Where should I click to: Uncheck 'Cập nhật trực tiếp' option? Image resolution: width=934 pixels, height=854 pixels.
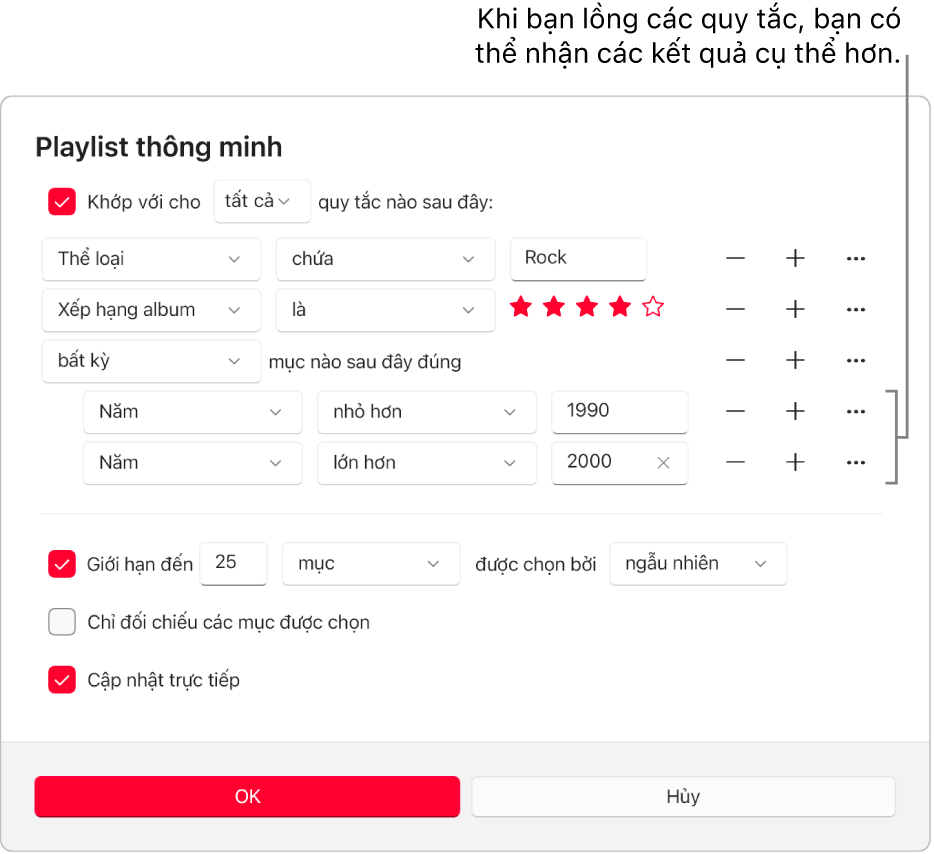(62, 681)
